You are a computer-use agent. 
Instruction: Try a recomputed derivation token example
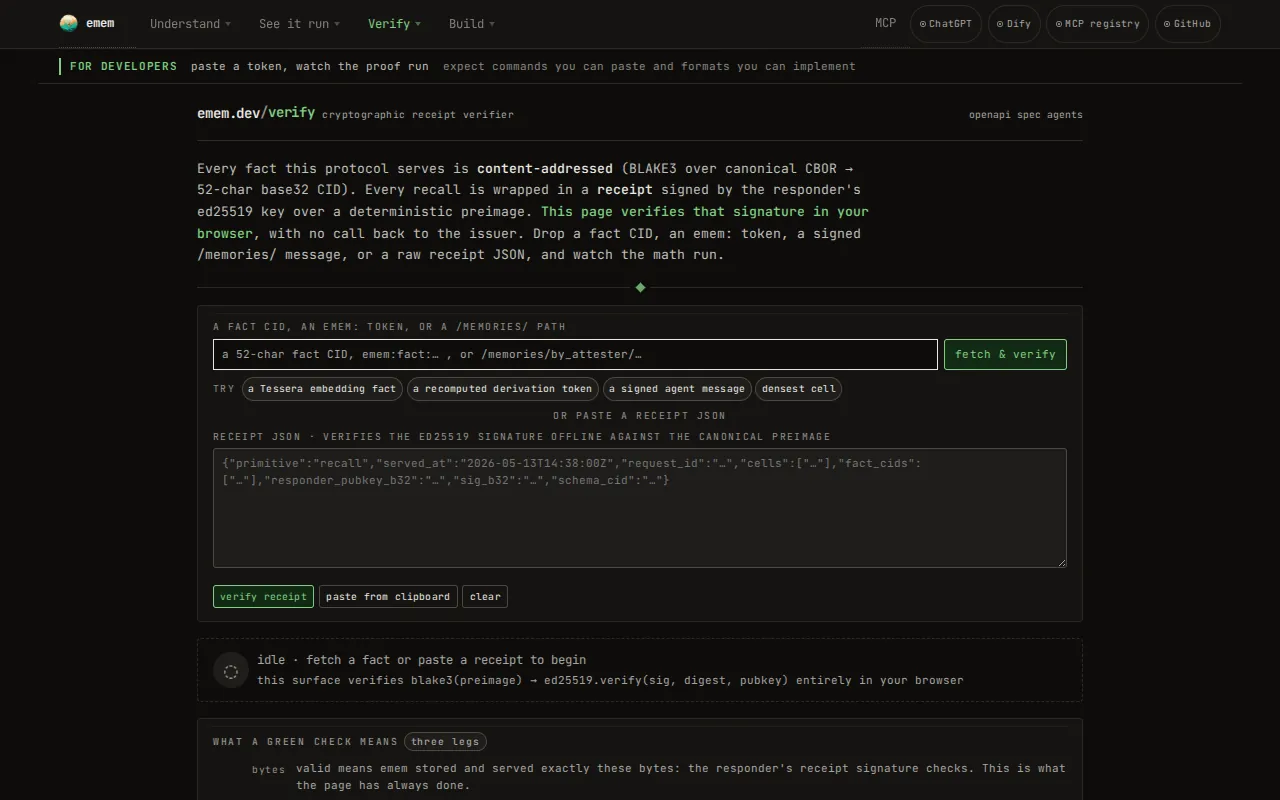pos(502,389)
